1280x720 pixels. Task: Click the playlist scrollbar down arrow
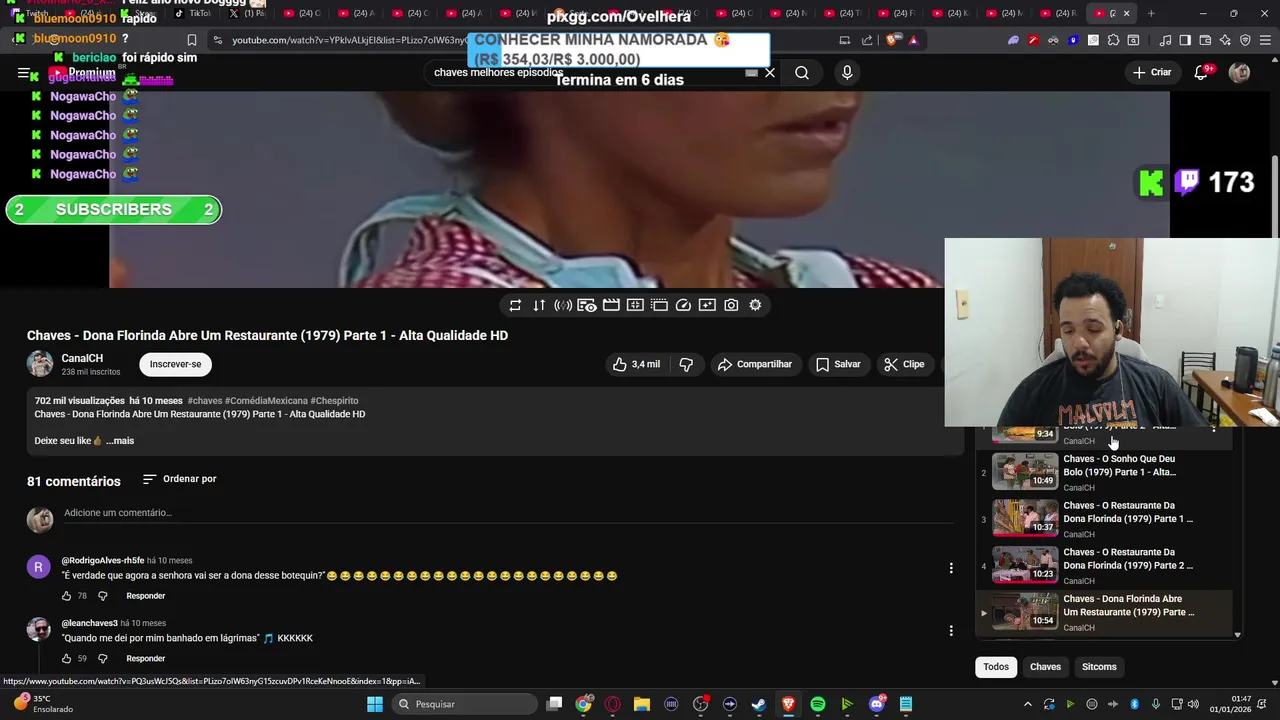(x=1237, y=635)
